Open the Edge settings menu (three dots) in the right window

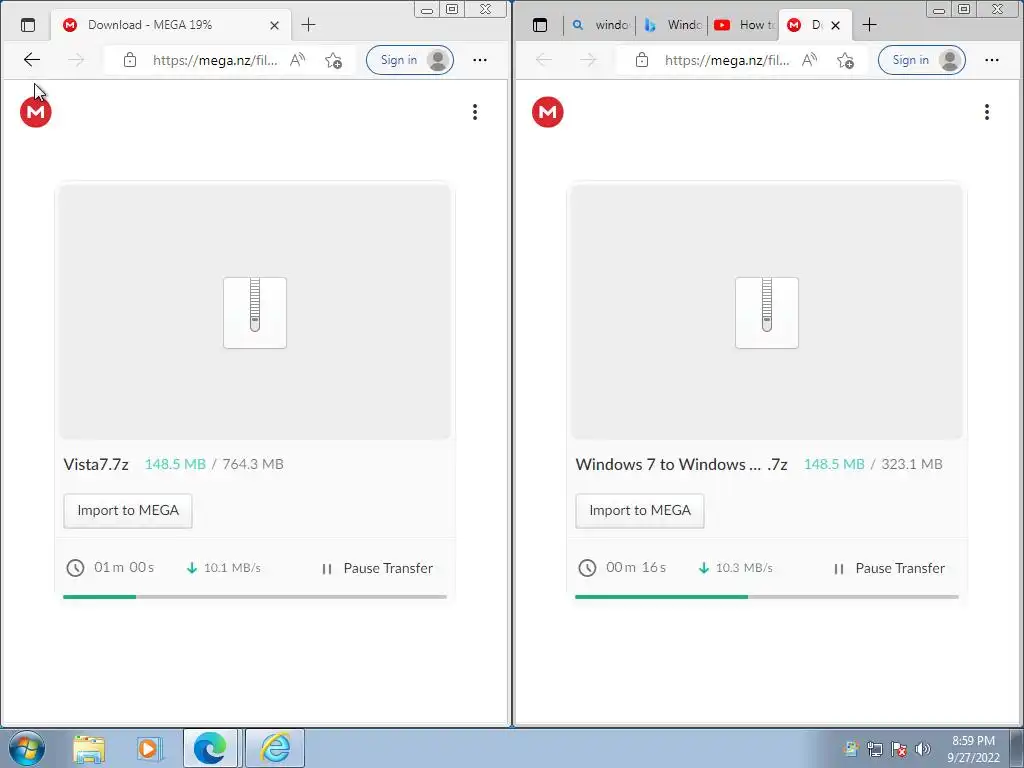992,60
